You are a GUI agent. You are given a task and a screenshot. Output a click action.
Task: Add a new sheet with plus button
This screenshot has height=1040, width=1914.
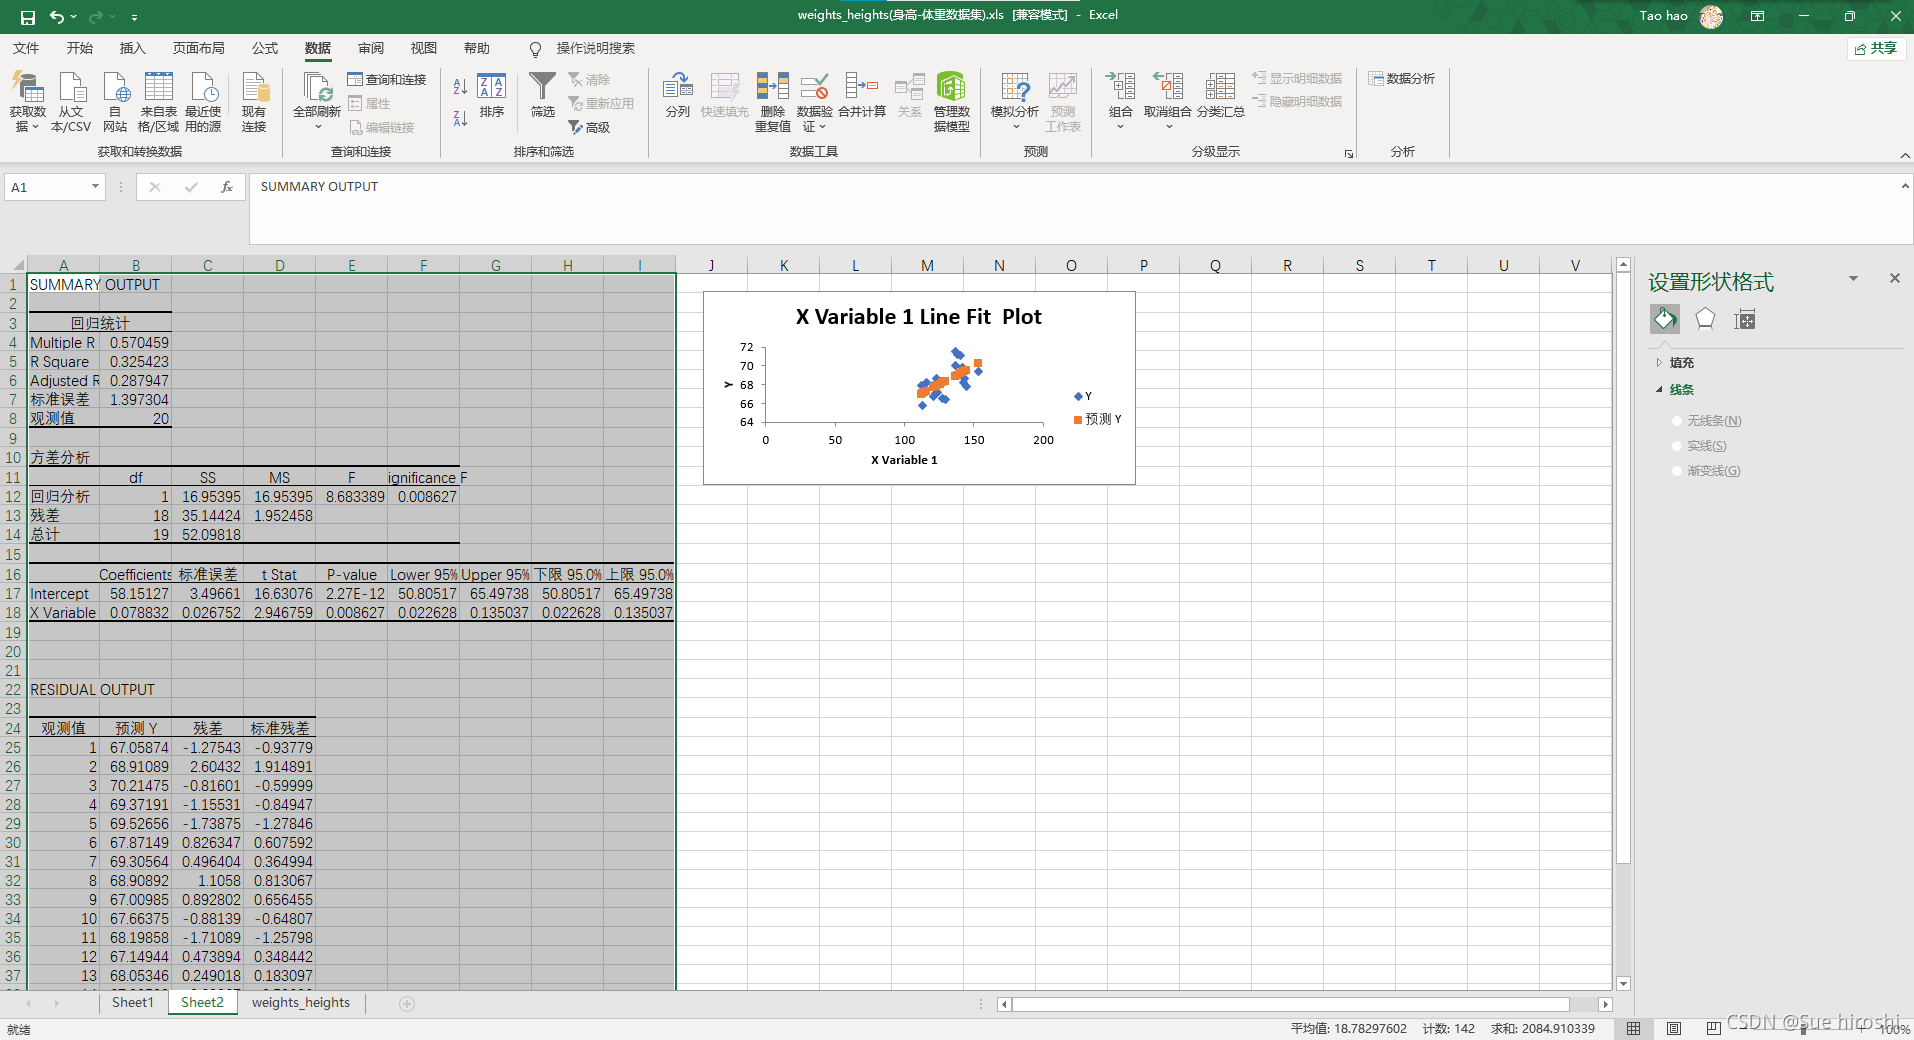click(407, 1003)
